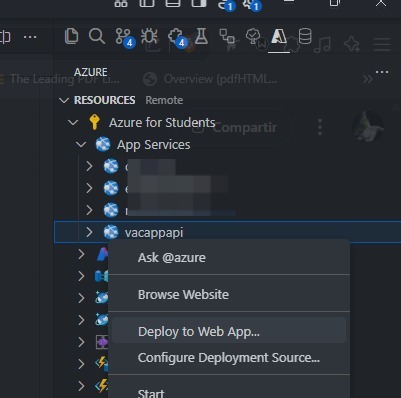Viewport: 401px width, 398px height.
Task: Open the Remote Explorer icon
Action: [x=227, y=36]
